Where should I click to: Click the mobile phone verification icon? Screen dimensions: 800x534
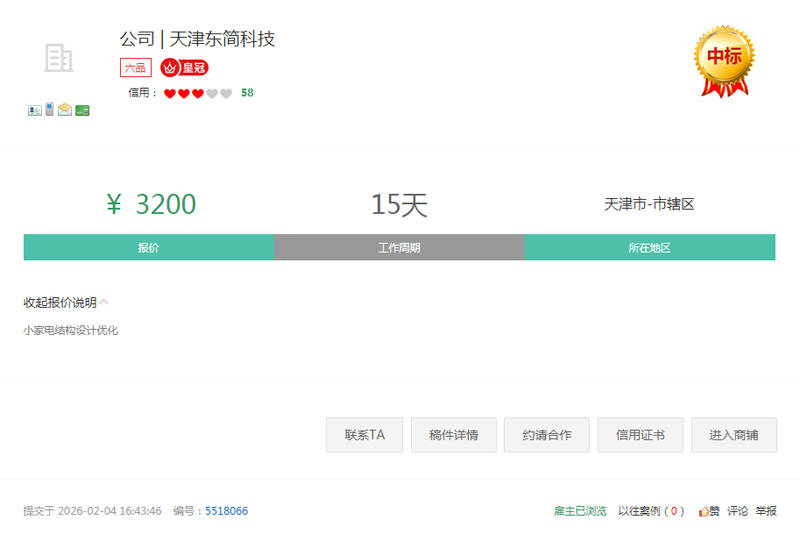point(49,109)
